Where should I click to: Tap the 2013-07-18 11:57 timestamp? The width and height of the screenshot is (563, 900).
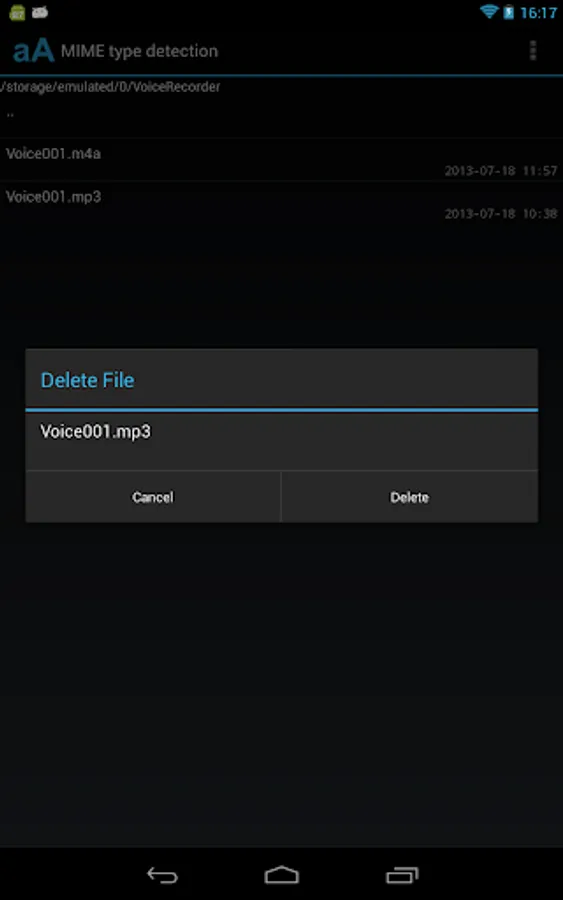tap(500, 170)
